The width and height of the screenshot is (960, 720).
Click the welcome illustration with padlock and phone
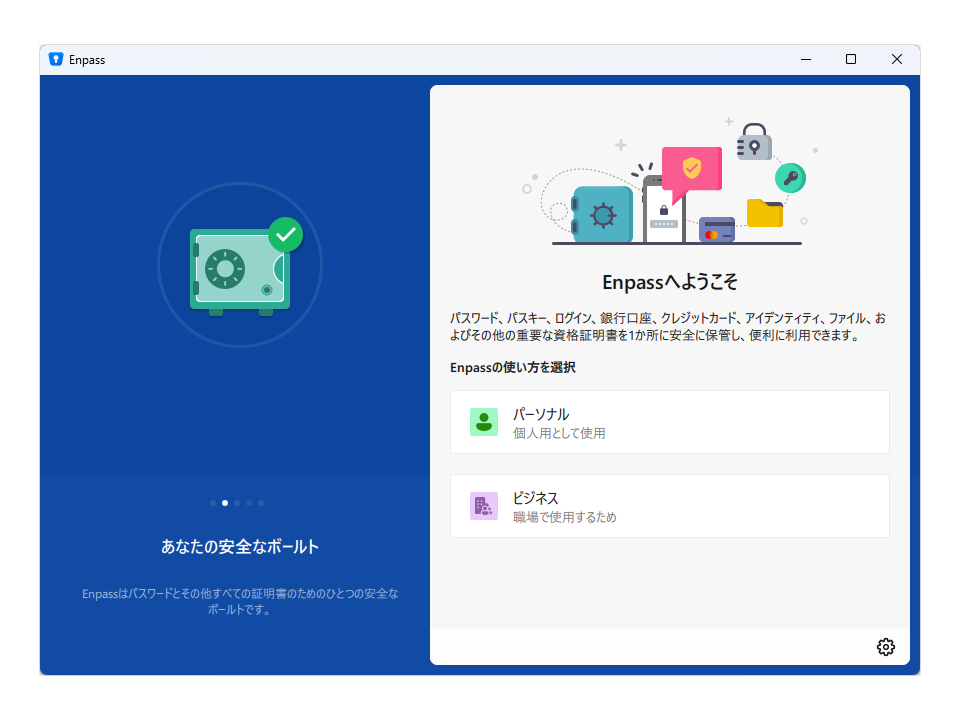(670, 182)
